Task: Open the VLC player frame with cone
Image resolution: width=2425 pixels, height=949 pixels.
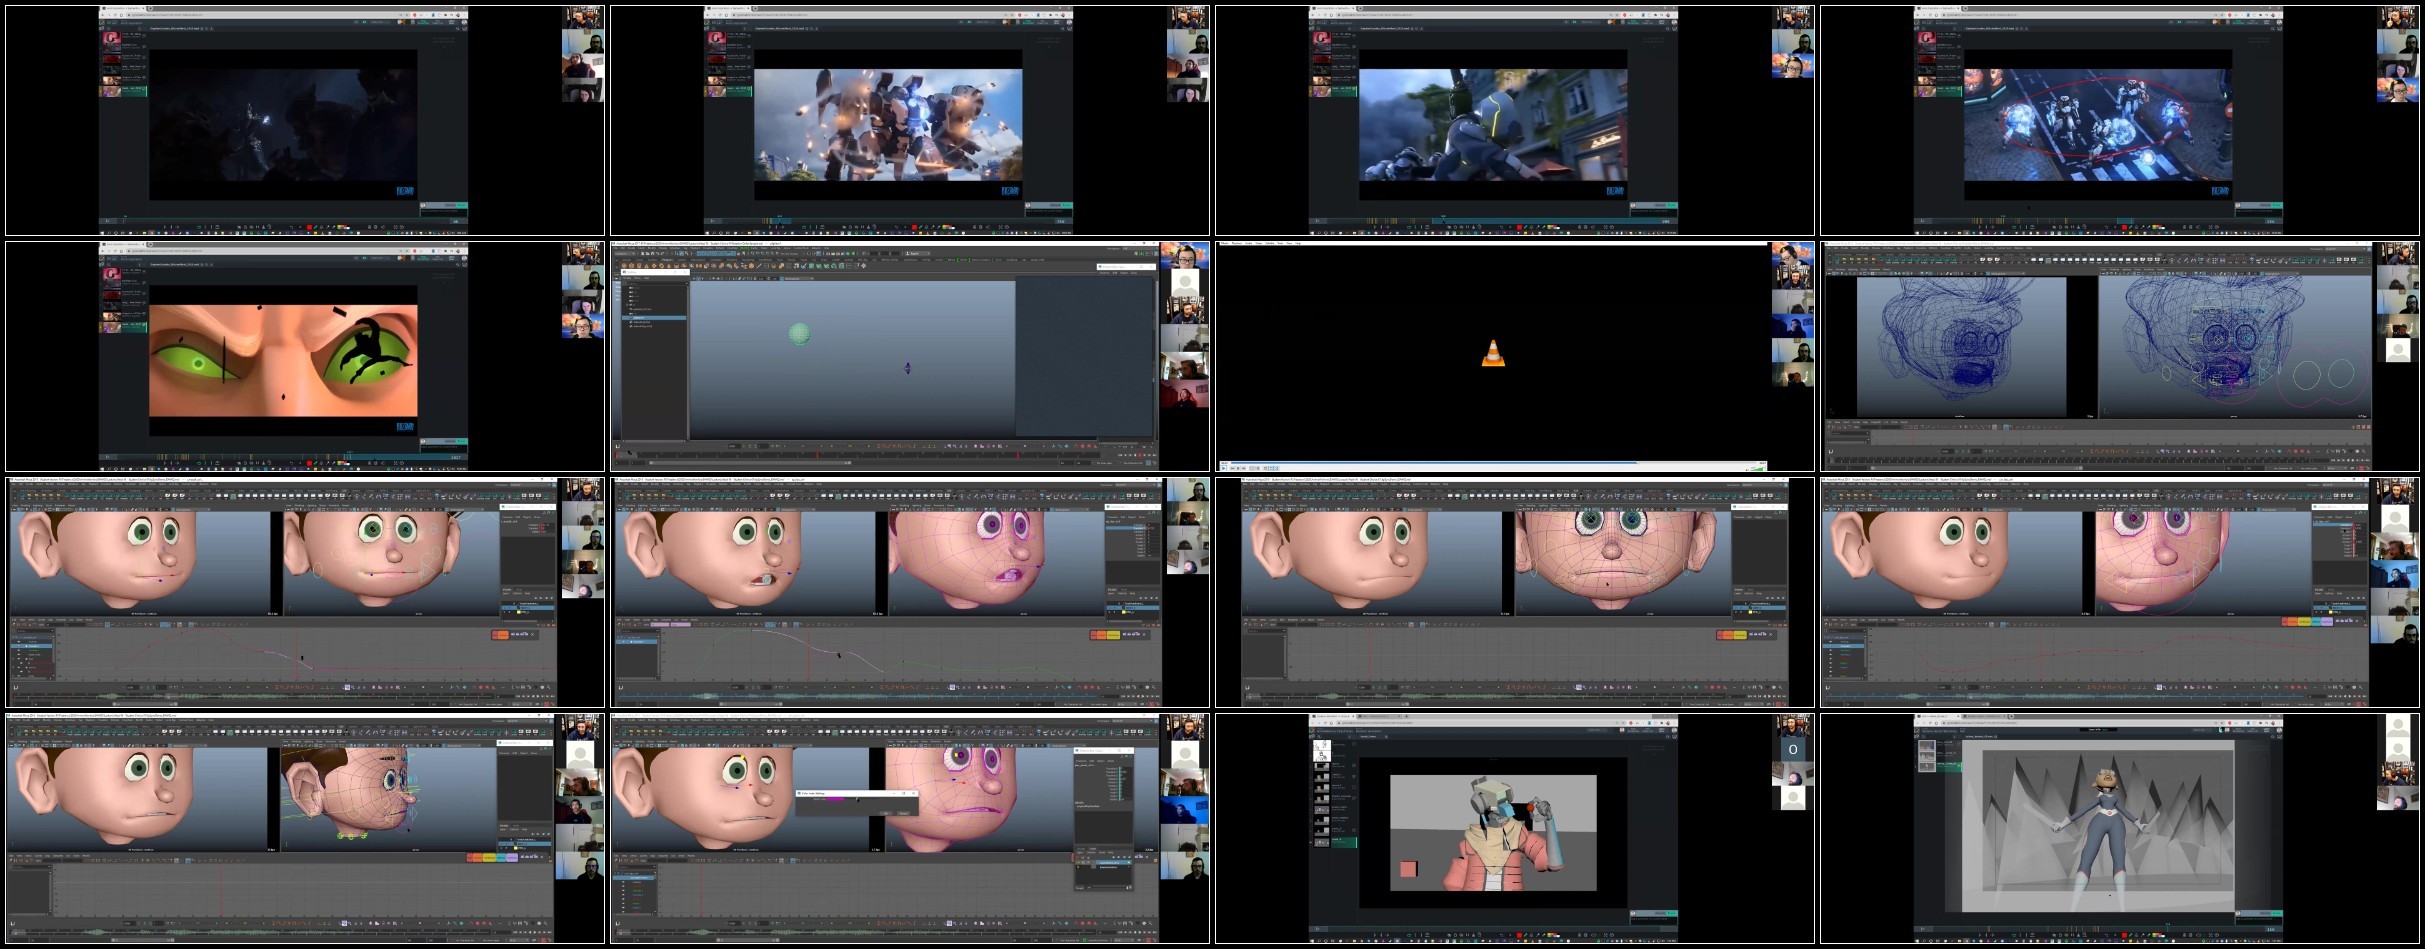Action: click(x=1515, y=356)
